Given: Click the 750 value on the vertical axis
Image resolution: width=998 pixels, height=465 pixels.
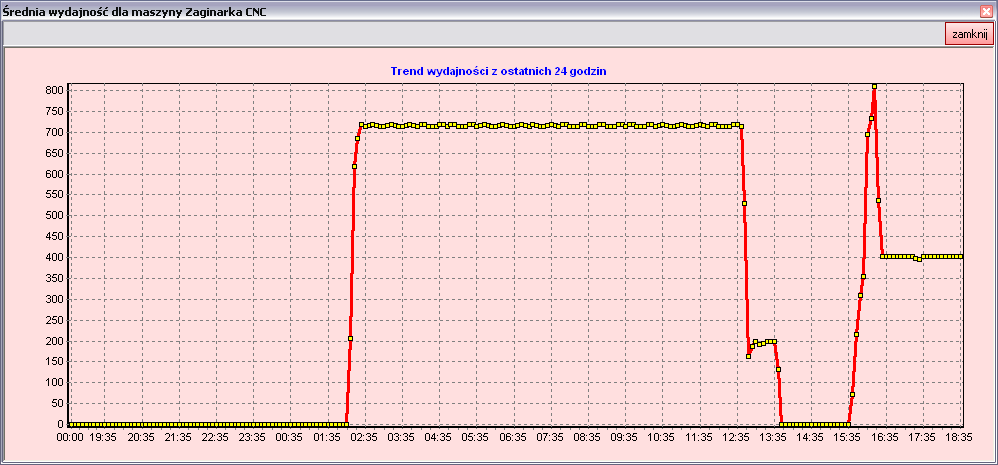Looking at the screenshot, I should pyautogui.click(x=55, y=111).
